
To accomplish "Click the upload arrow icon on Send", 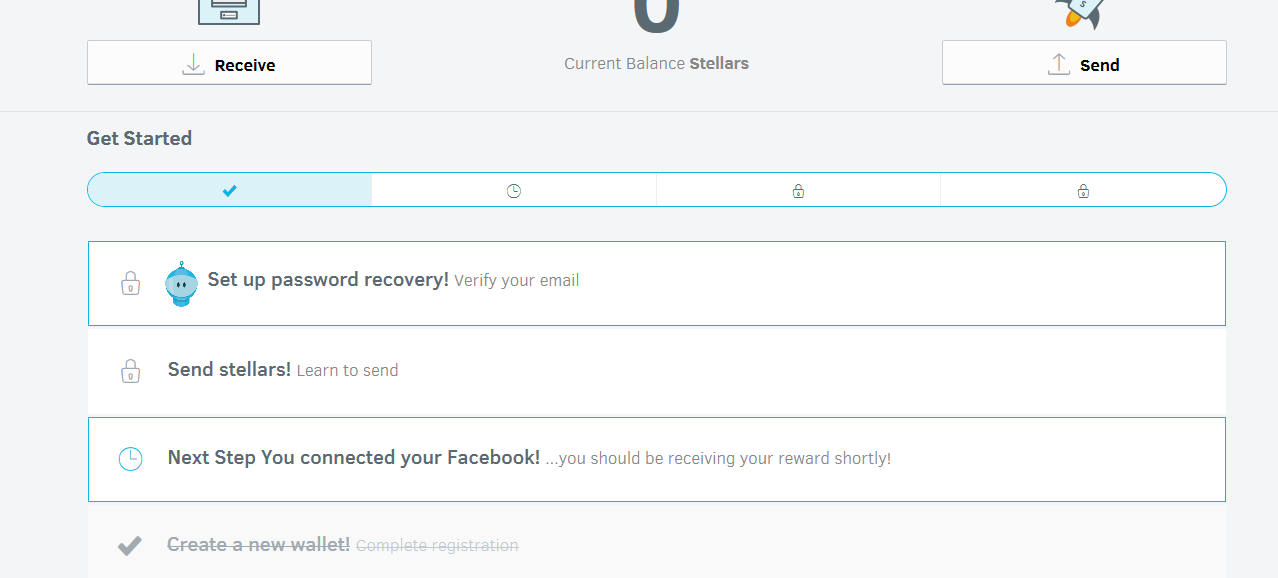I will pos(1058,65).
